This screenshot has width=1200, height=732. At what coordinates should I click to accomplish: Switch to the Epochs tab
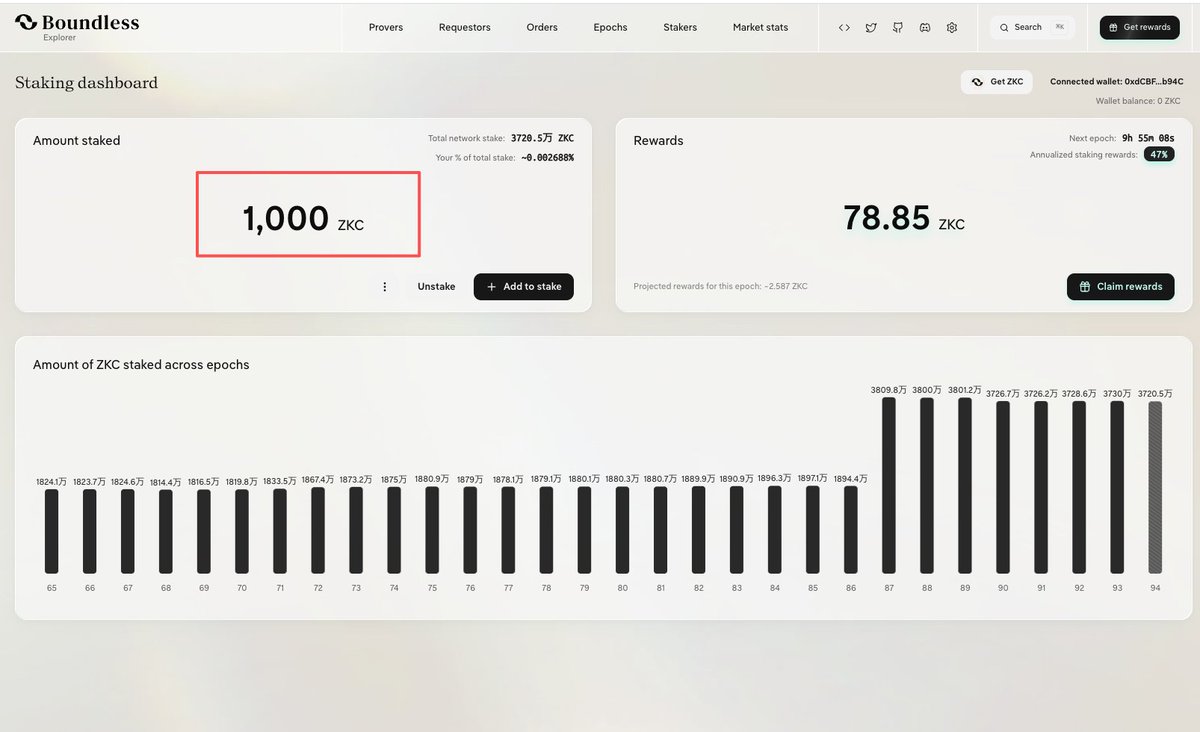610,27
